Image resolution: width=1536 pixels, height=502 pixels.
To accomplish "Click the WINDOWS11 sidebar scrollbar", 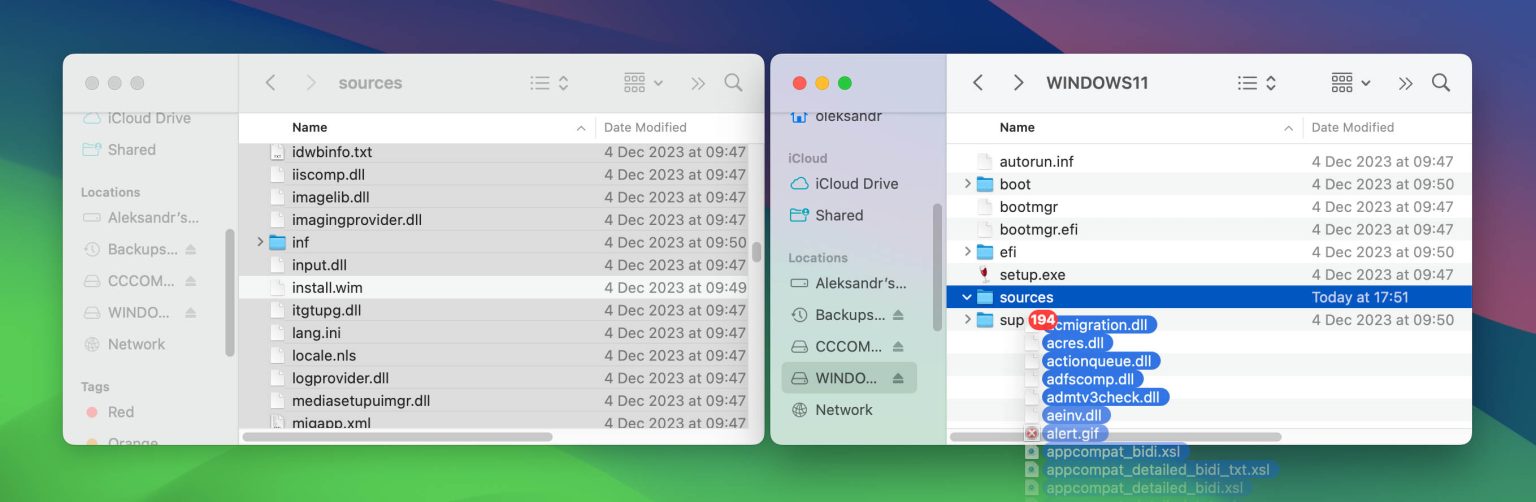I will pyautogui.click(x=937, y=267).
